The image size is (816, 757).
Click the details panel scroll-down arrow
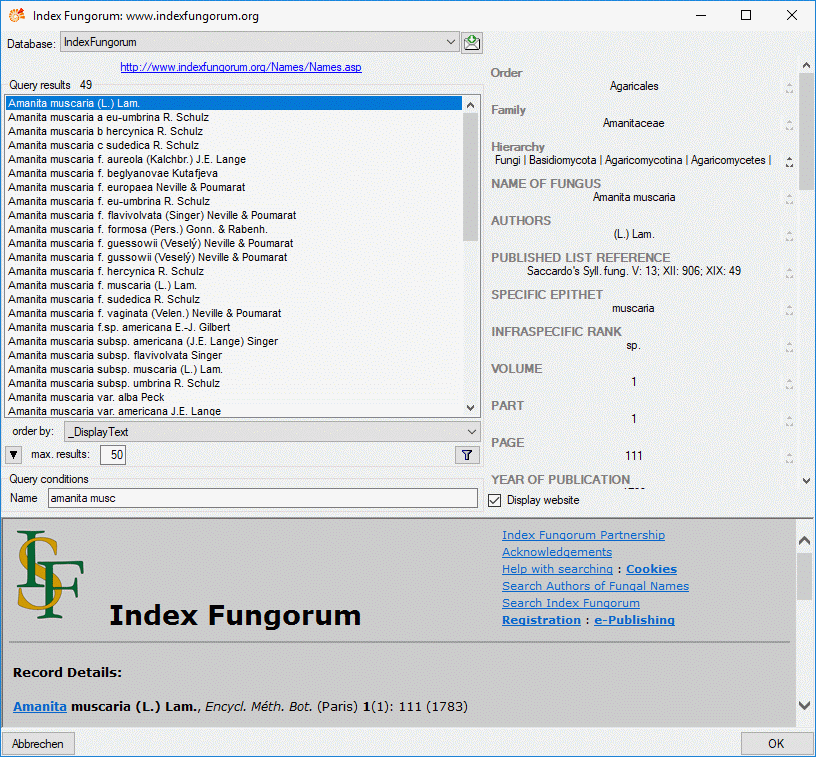tap(806, 481)
